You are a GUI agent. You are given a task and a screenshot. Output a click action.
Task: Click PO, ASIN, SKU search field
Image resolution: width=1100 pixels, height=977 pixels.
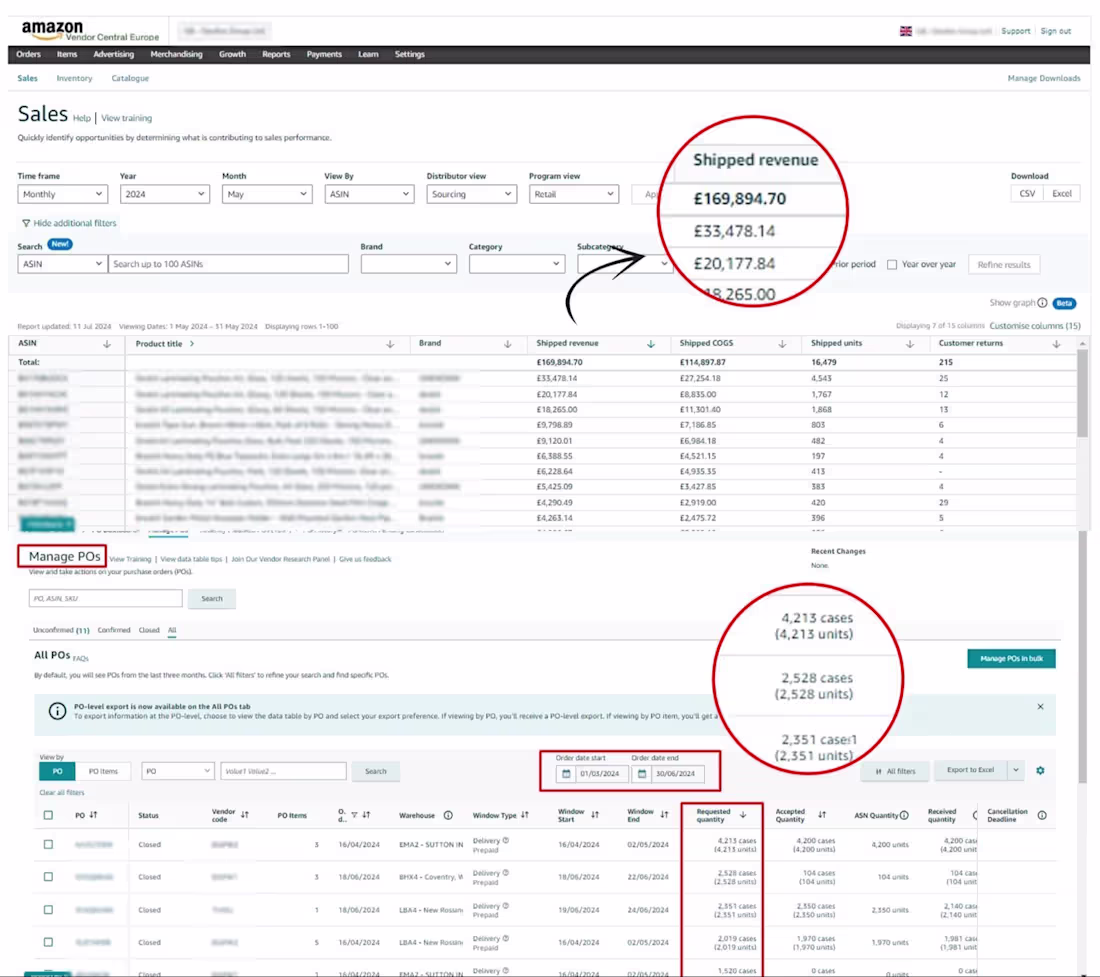tap(105, 598)
